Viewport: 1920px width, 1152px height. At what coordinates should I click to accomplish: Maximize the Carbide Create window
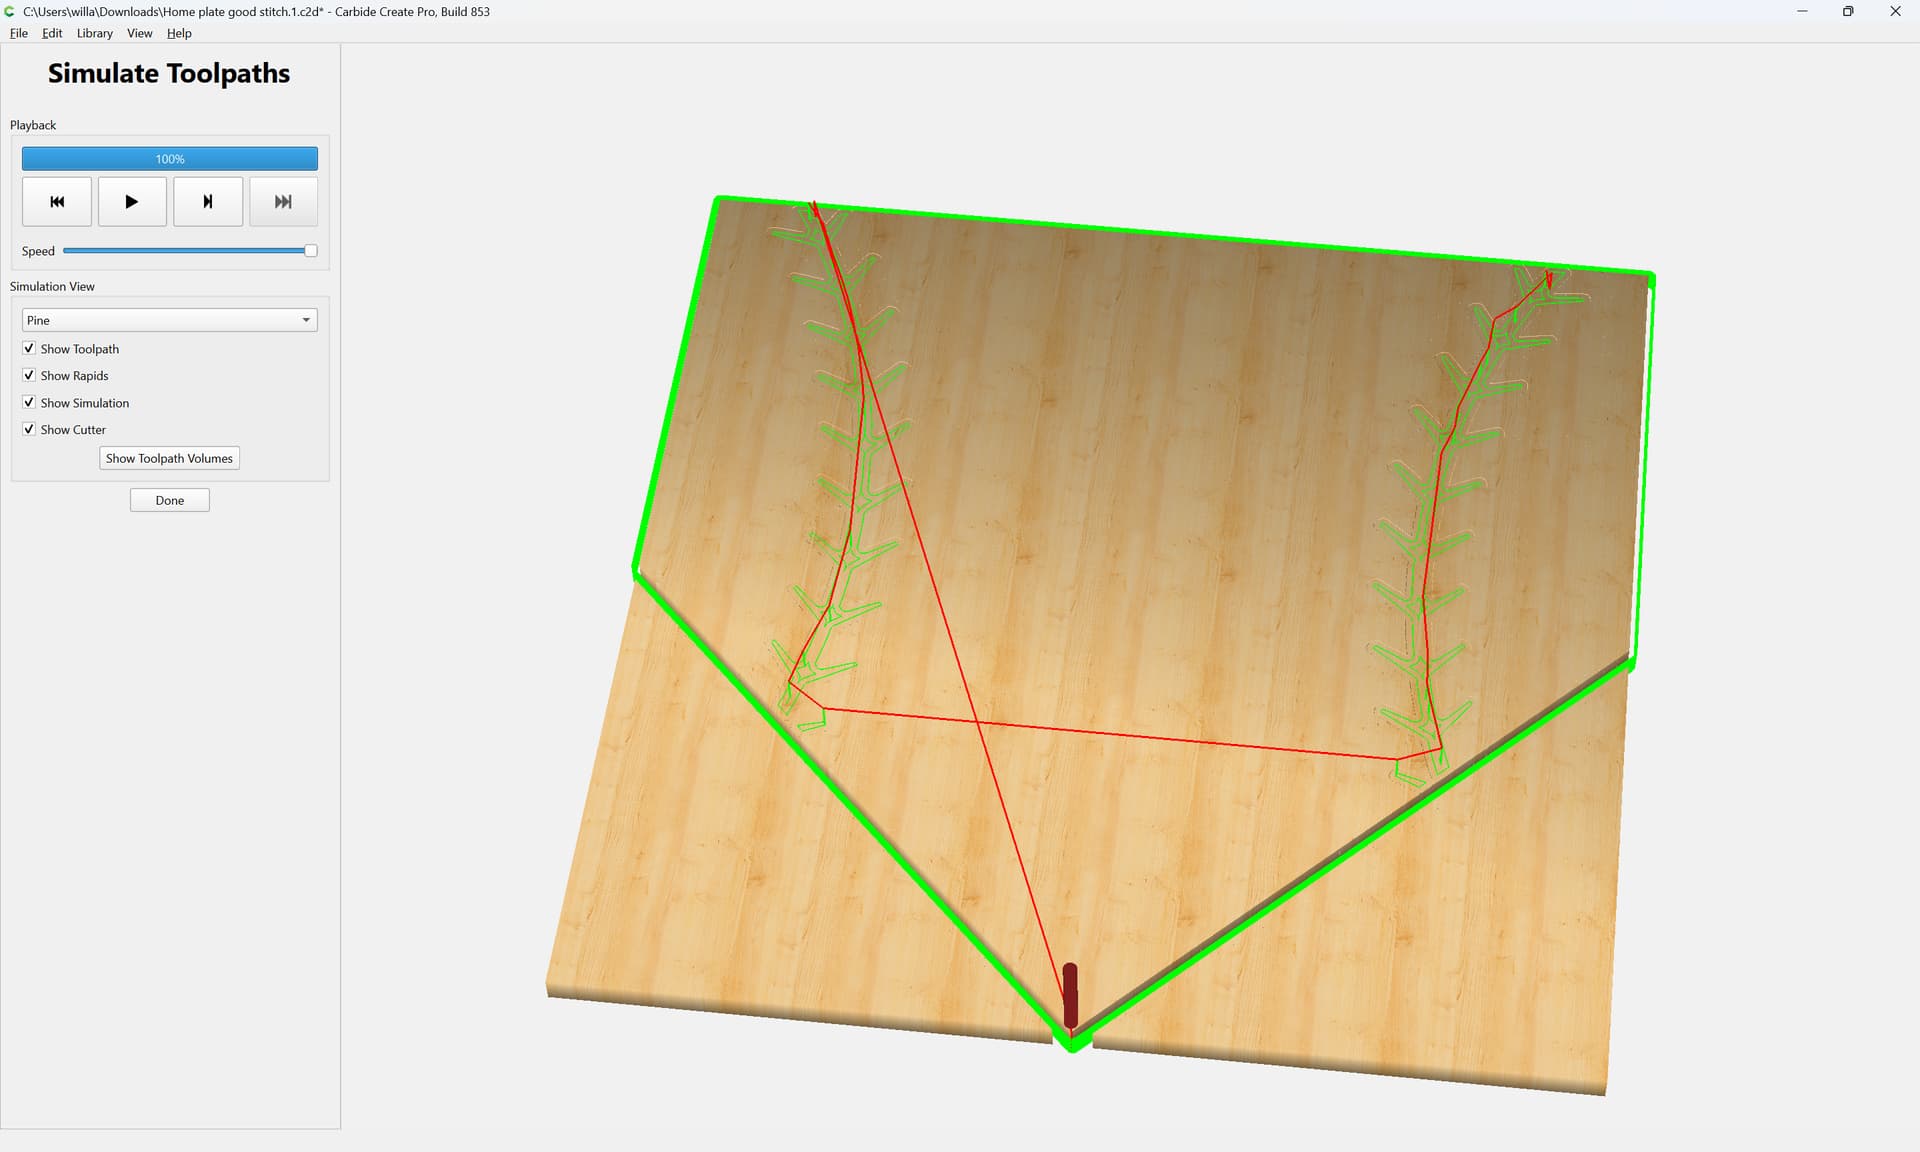(x=1848, y=11)
